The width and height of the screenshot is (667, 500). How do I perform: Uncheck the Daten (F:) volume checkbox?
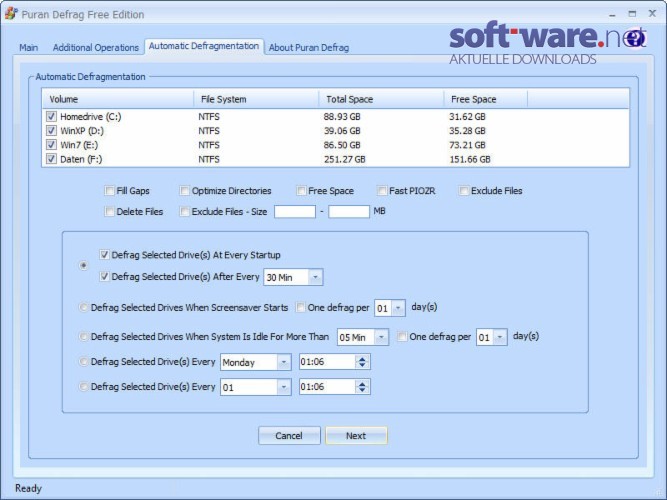click(x=51, y=159)
